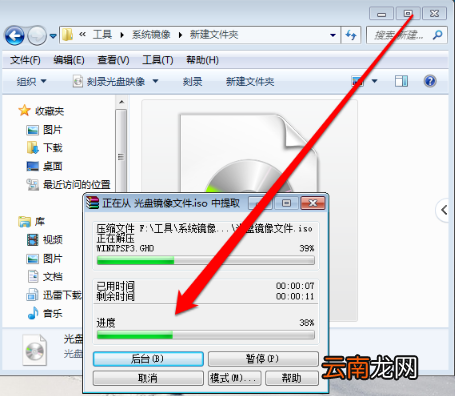The height and width of the screenshot is (396, 455).
Task: Open 迅雷下载 library
Action: click(x=62, y=295)
